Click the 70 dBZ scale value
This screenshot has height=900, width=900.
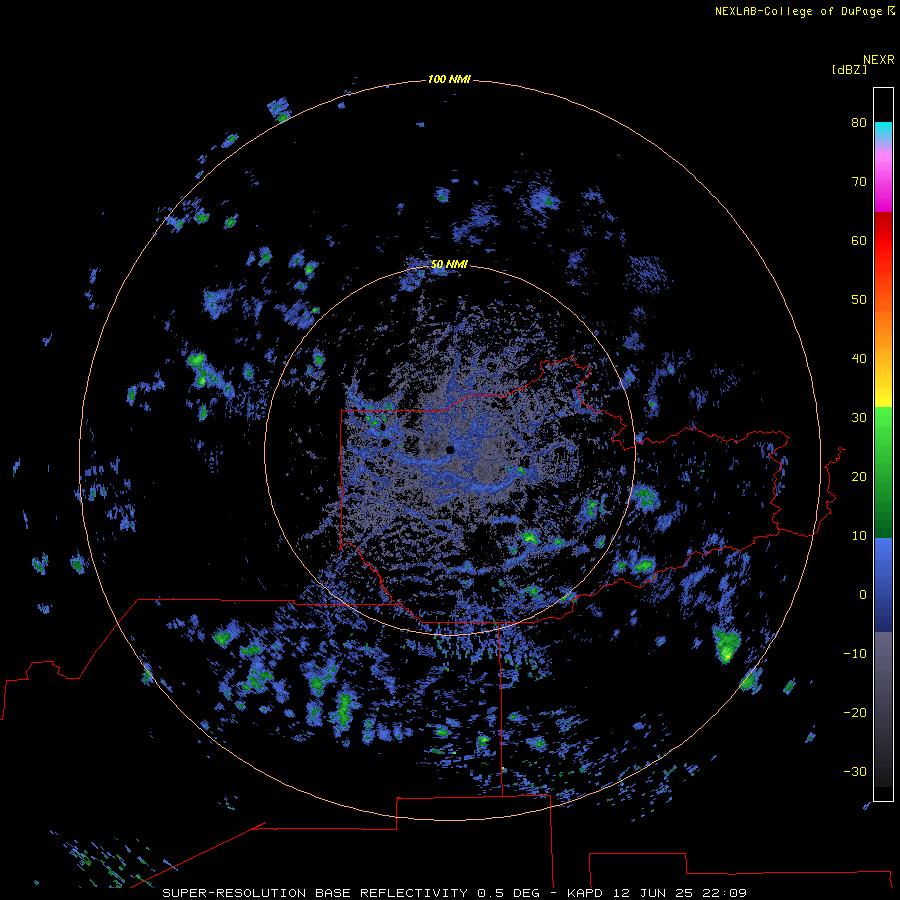859,182
